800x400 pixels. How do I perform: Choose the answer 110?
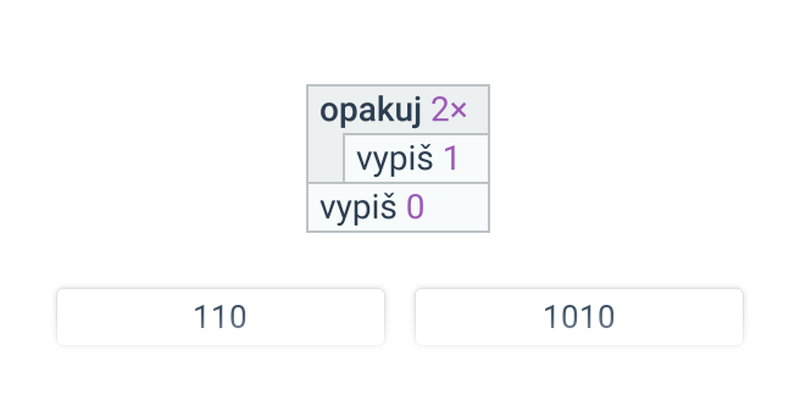point(220,317)
